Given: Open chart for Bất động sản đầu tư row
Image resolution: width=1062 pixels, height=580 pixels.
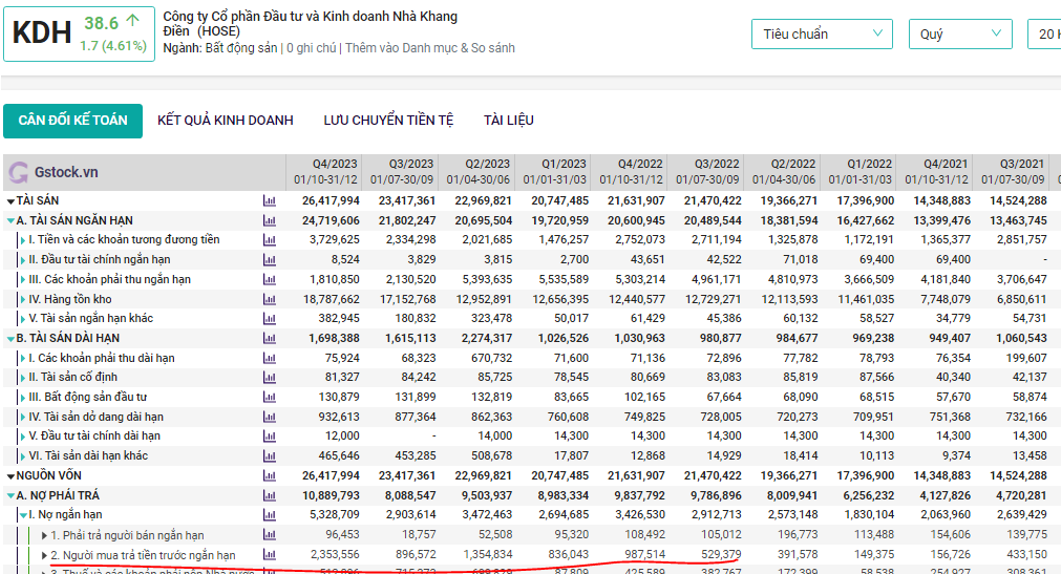Looking at the screenshot, I should pyautogui.click(x=268, y=397).
